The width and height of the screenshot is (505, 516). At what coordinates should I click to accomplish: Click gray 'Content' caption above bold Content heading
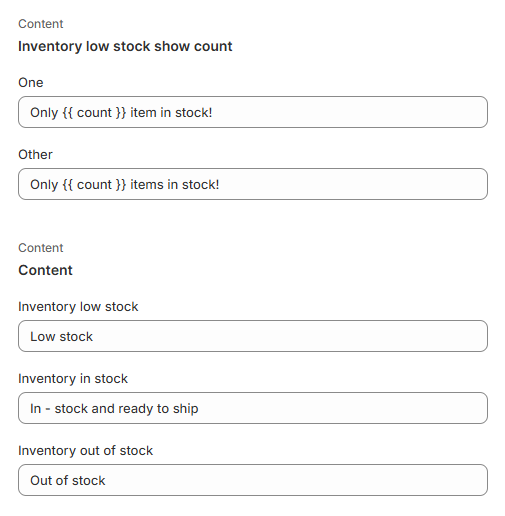(41, 248)
